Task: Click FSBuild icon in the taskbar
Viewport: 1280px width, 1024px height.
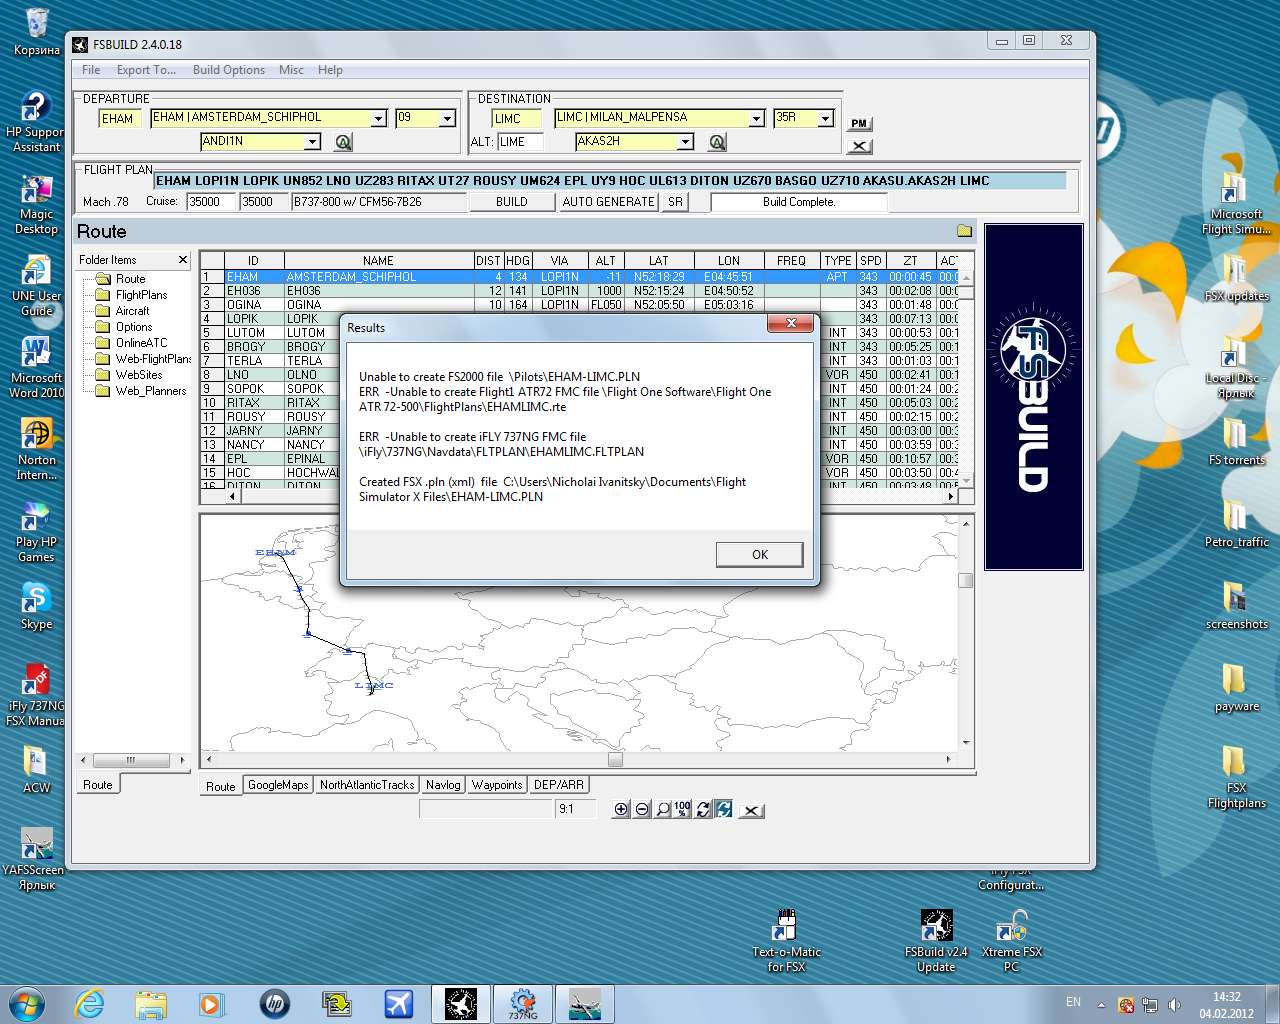Action: pos(461,1003)
